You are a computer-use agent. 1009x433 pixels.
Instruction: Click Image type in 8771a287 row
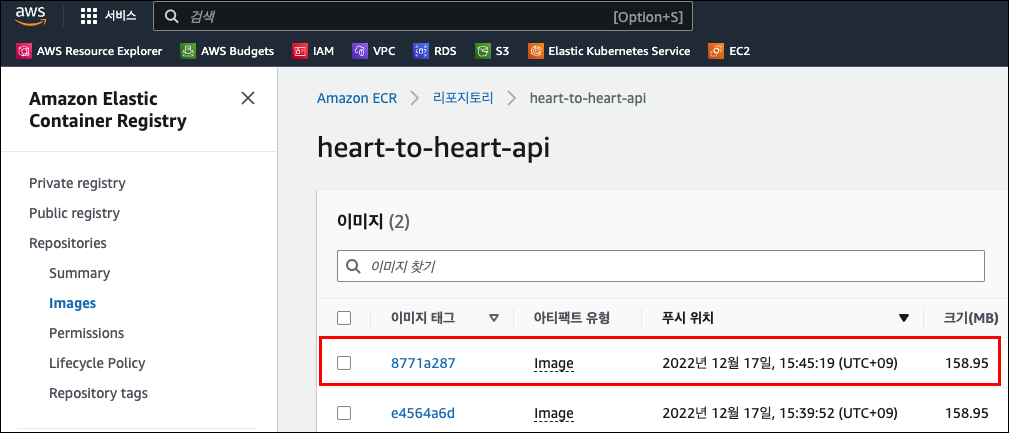[x=553, y=364]
